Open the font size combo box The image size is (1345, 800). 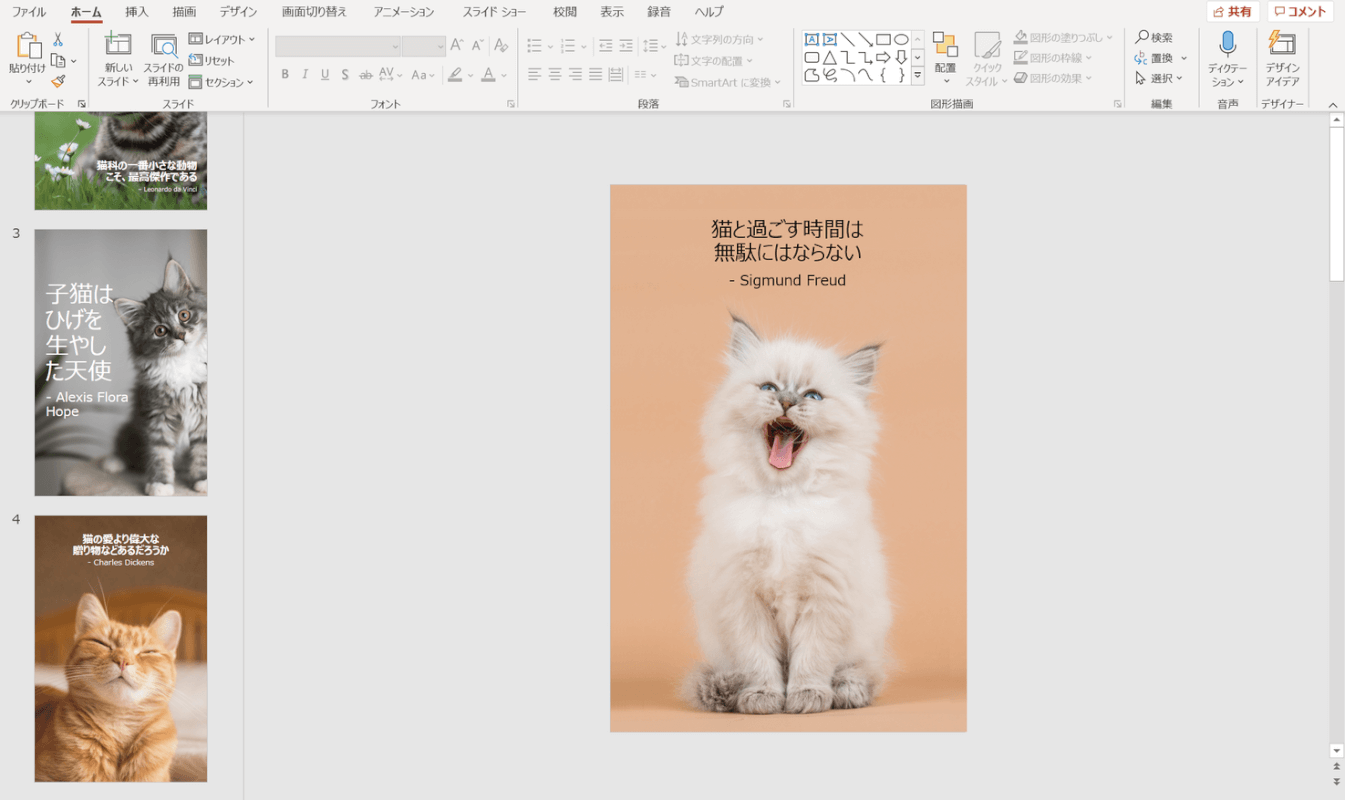point(424,46)
